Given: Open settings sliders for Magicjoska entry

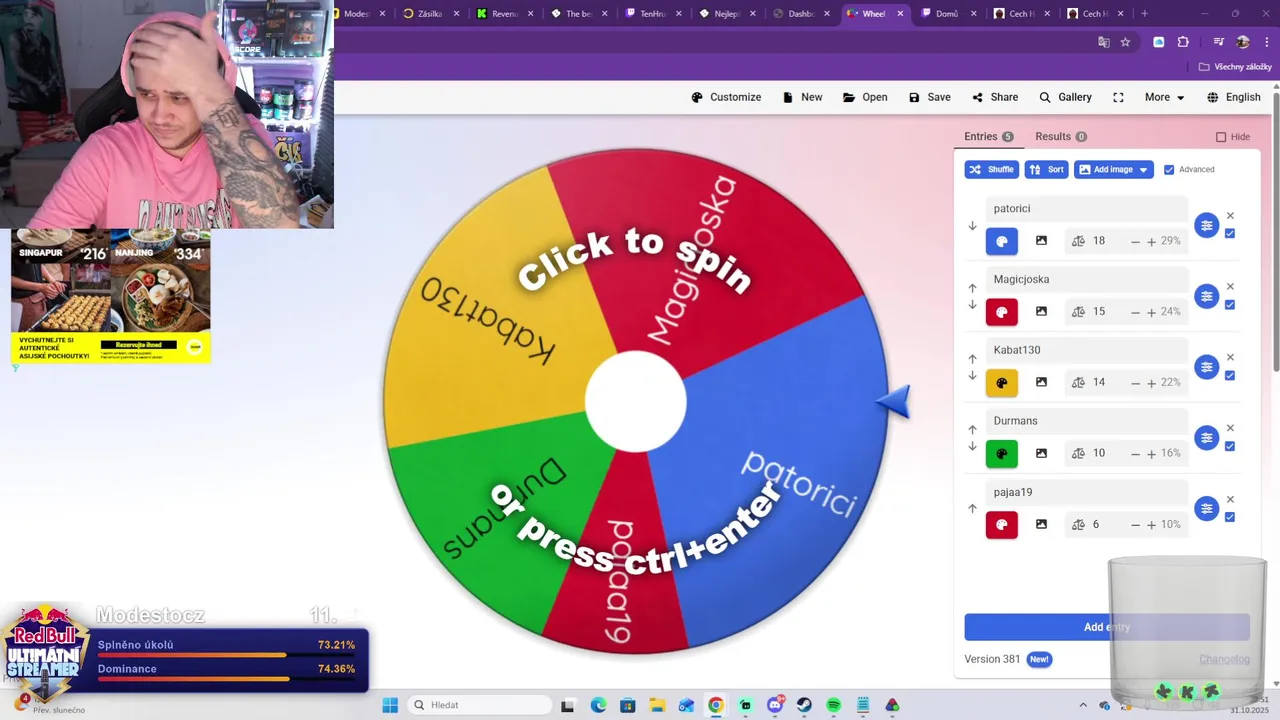Looking at the screenshot, I should pyautogui.click(x=1207, y=296).
